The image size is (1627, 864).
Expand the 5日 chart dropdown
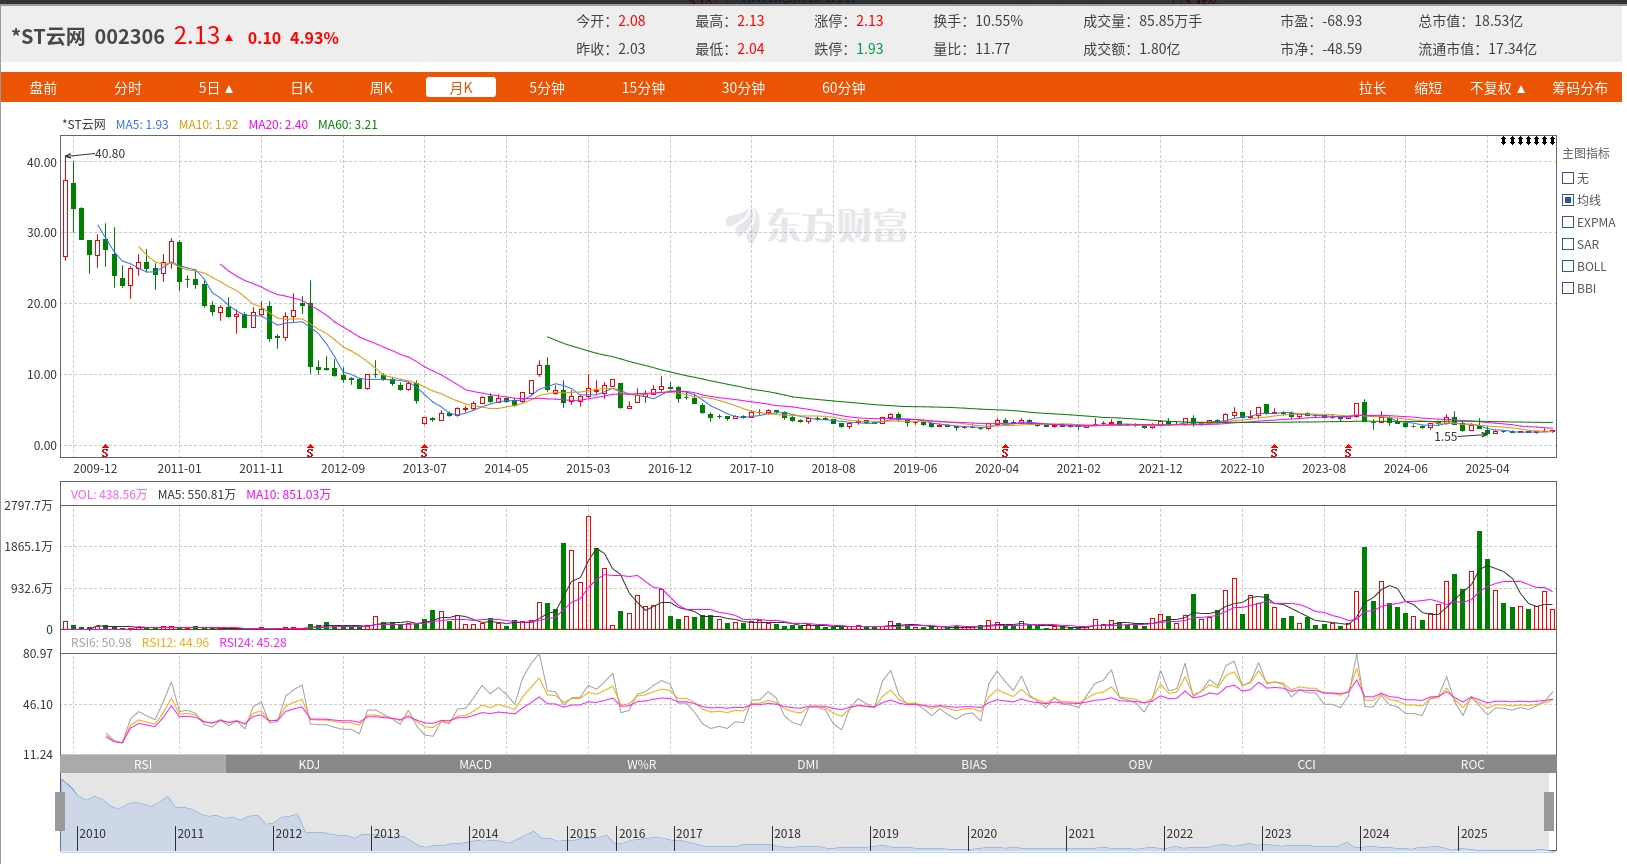(215, 88)
